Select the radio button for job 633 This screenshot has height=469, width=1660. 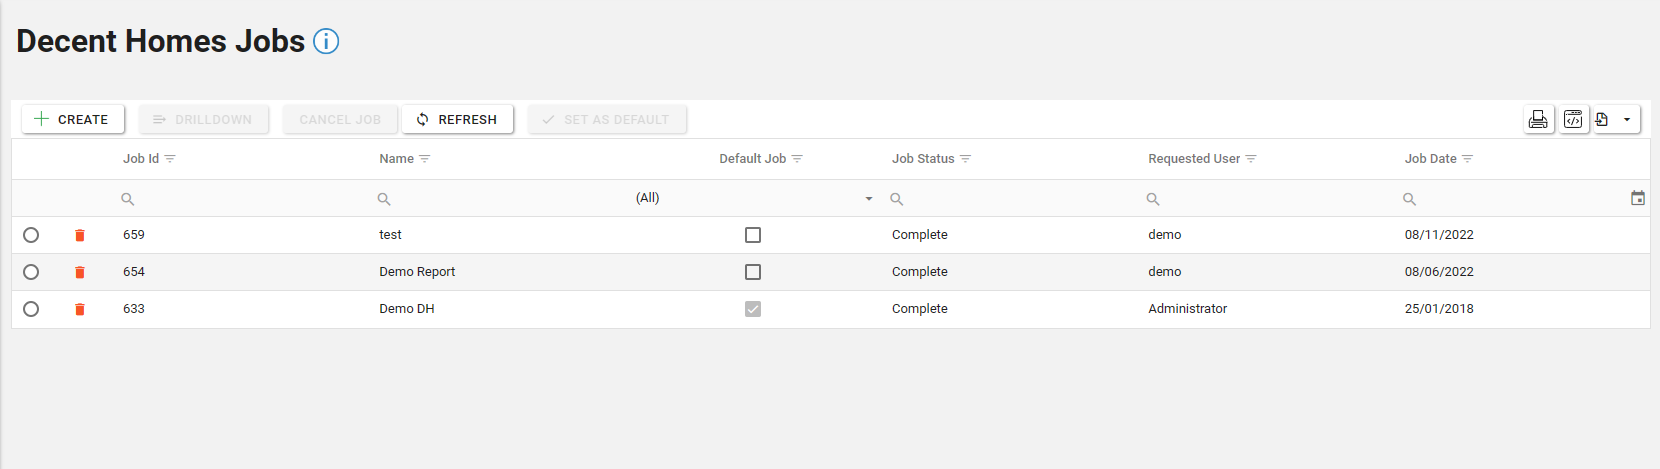(x=31, y=309)
